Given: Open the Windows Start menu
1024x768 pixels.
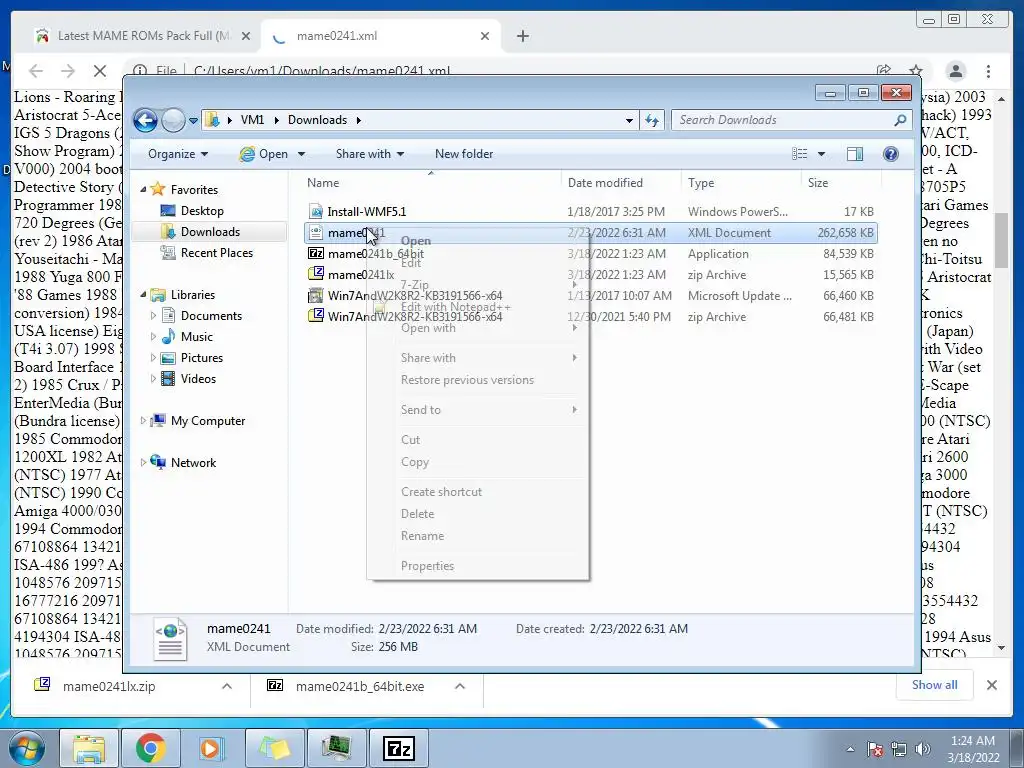Looking at the screenshot, I should (x=27, y=748).
